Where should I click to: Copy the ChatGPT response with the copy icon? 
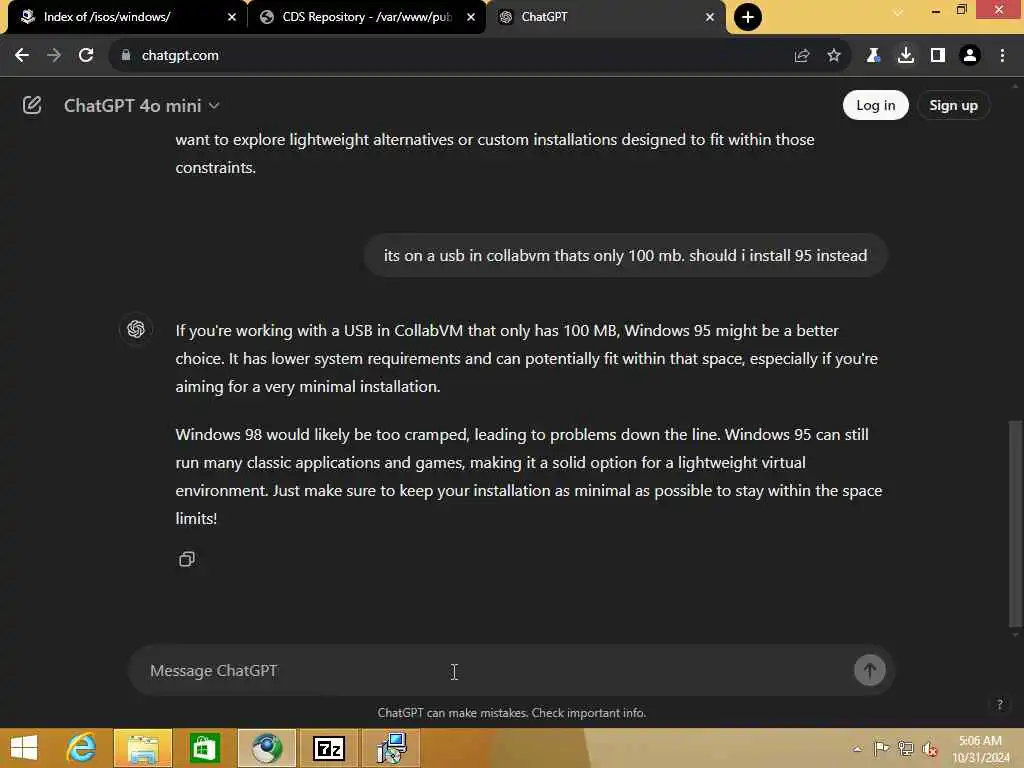(x=187, y=559)
